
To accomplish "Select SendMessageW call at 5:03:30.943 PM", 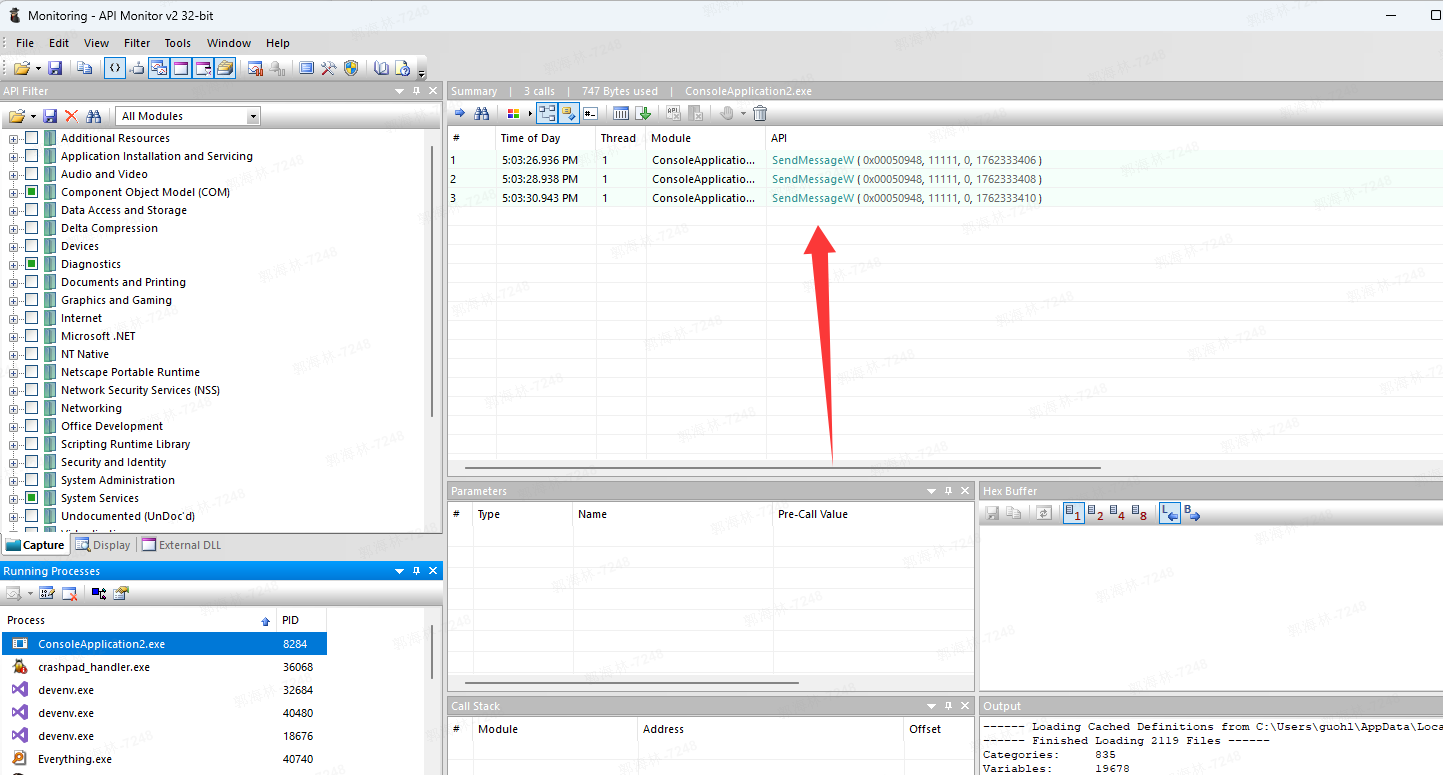I will tap(944, 198).
